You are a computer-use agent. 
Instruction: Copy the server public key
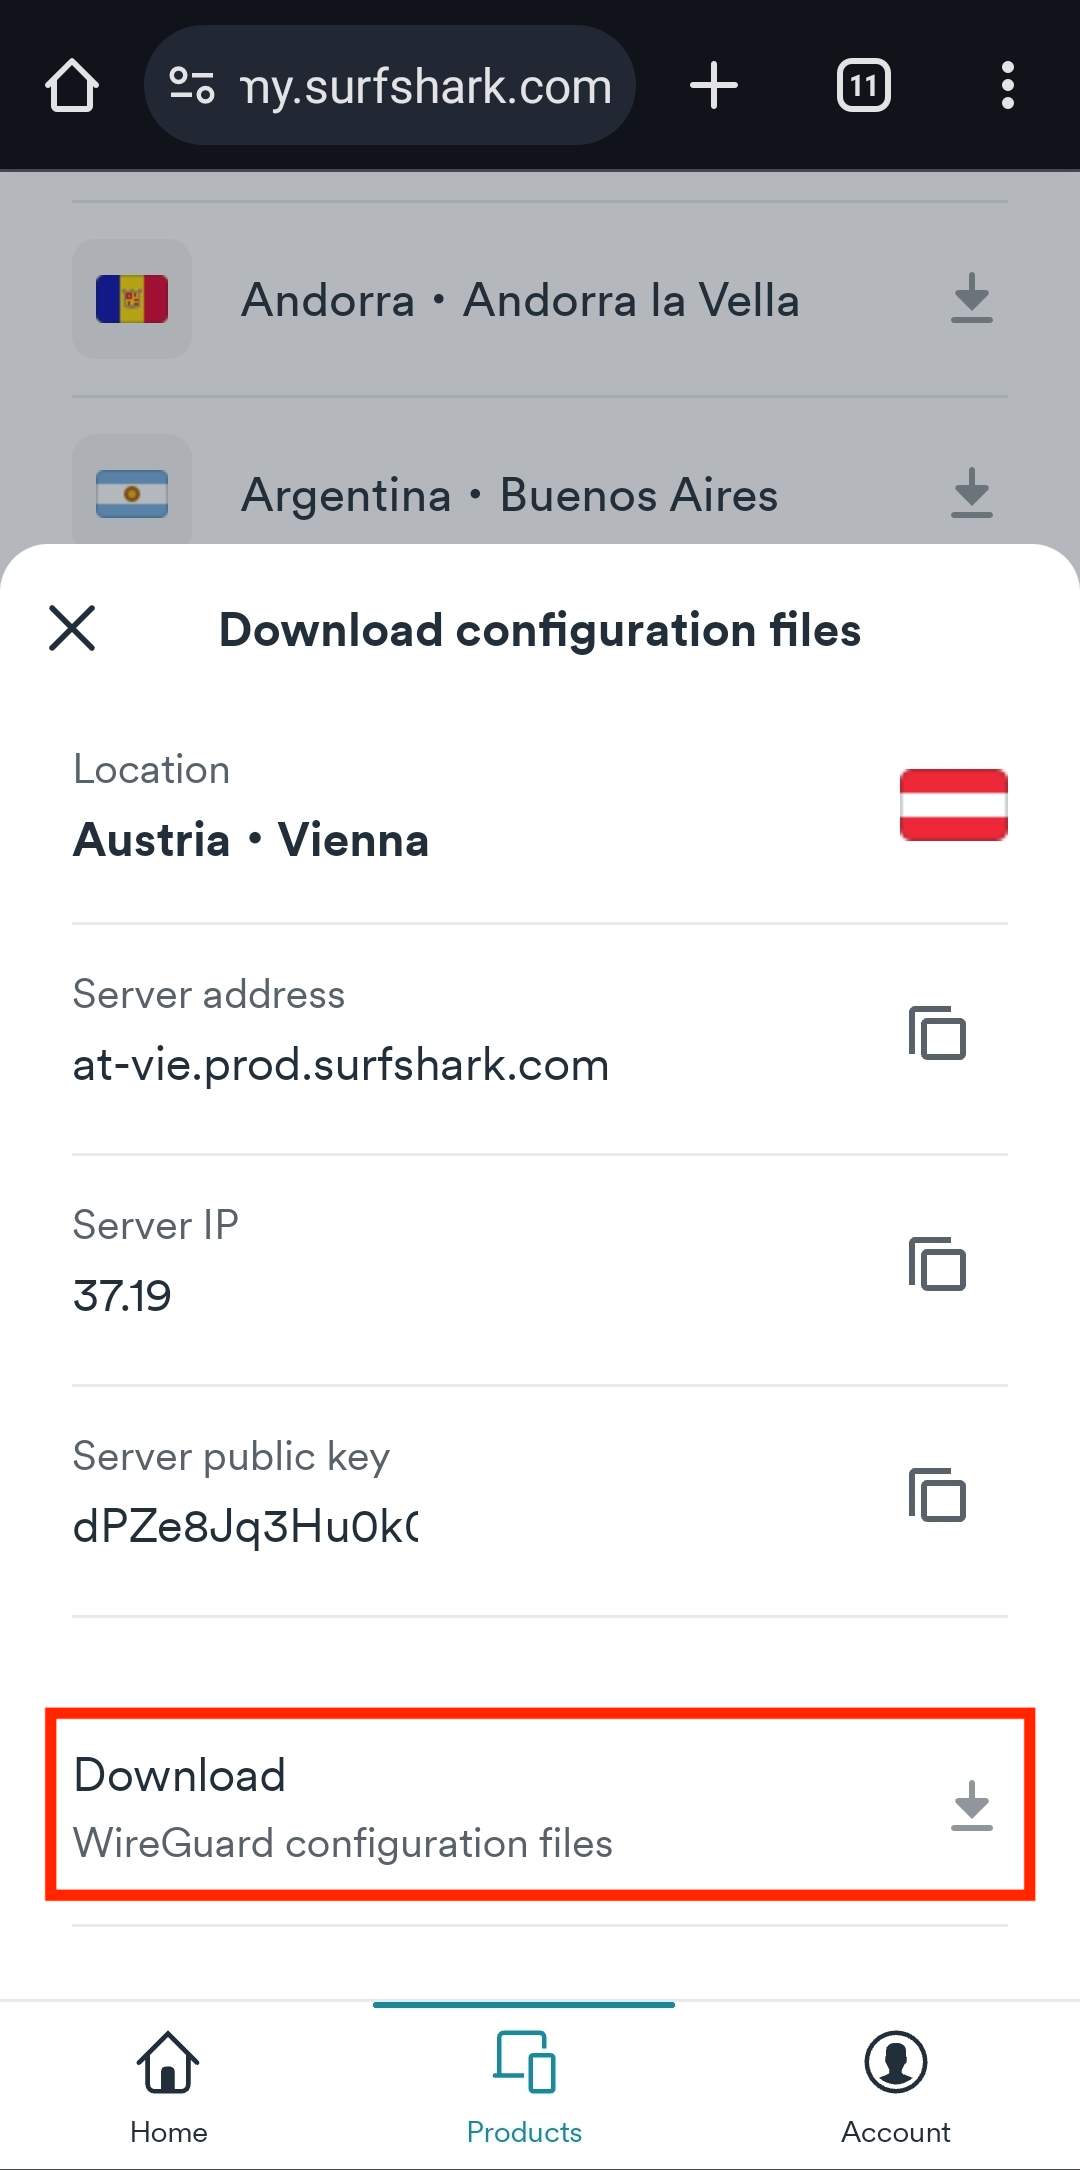(x=937, y=1495)
